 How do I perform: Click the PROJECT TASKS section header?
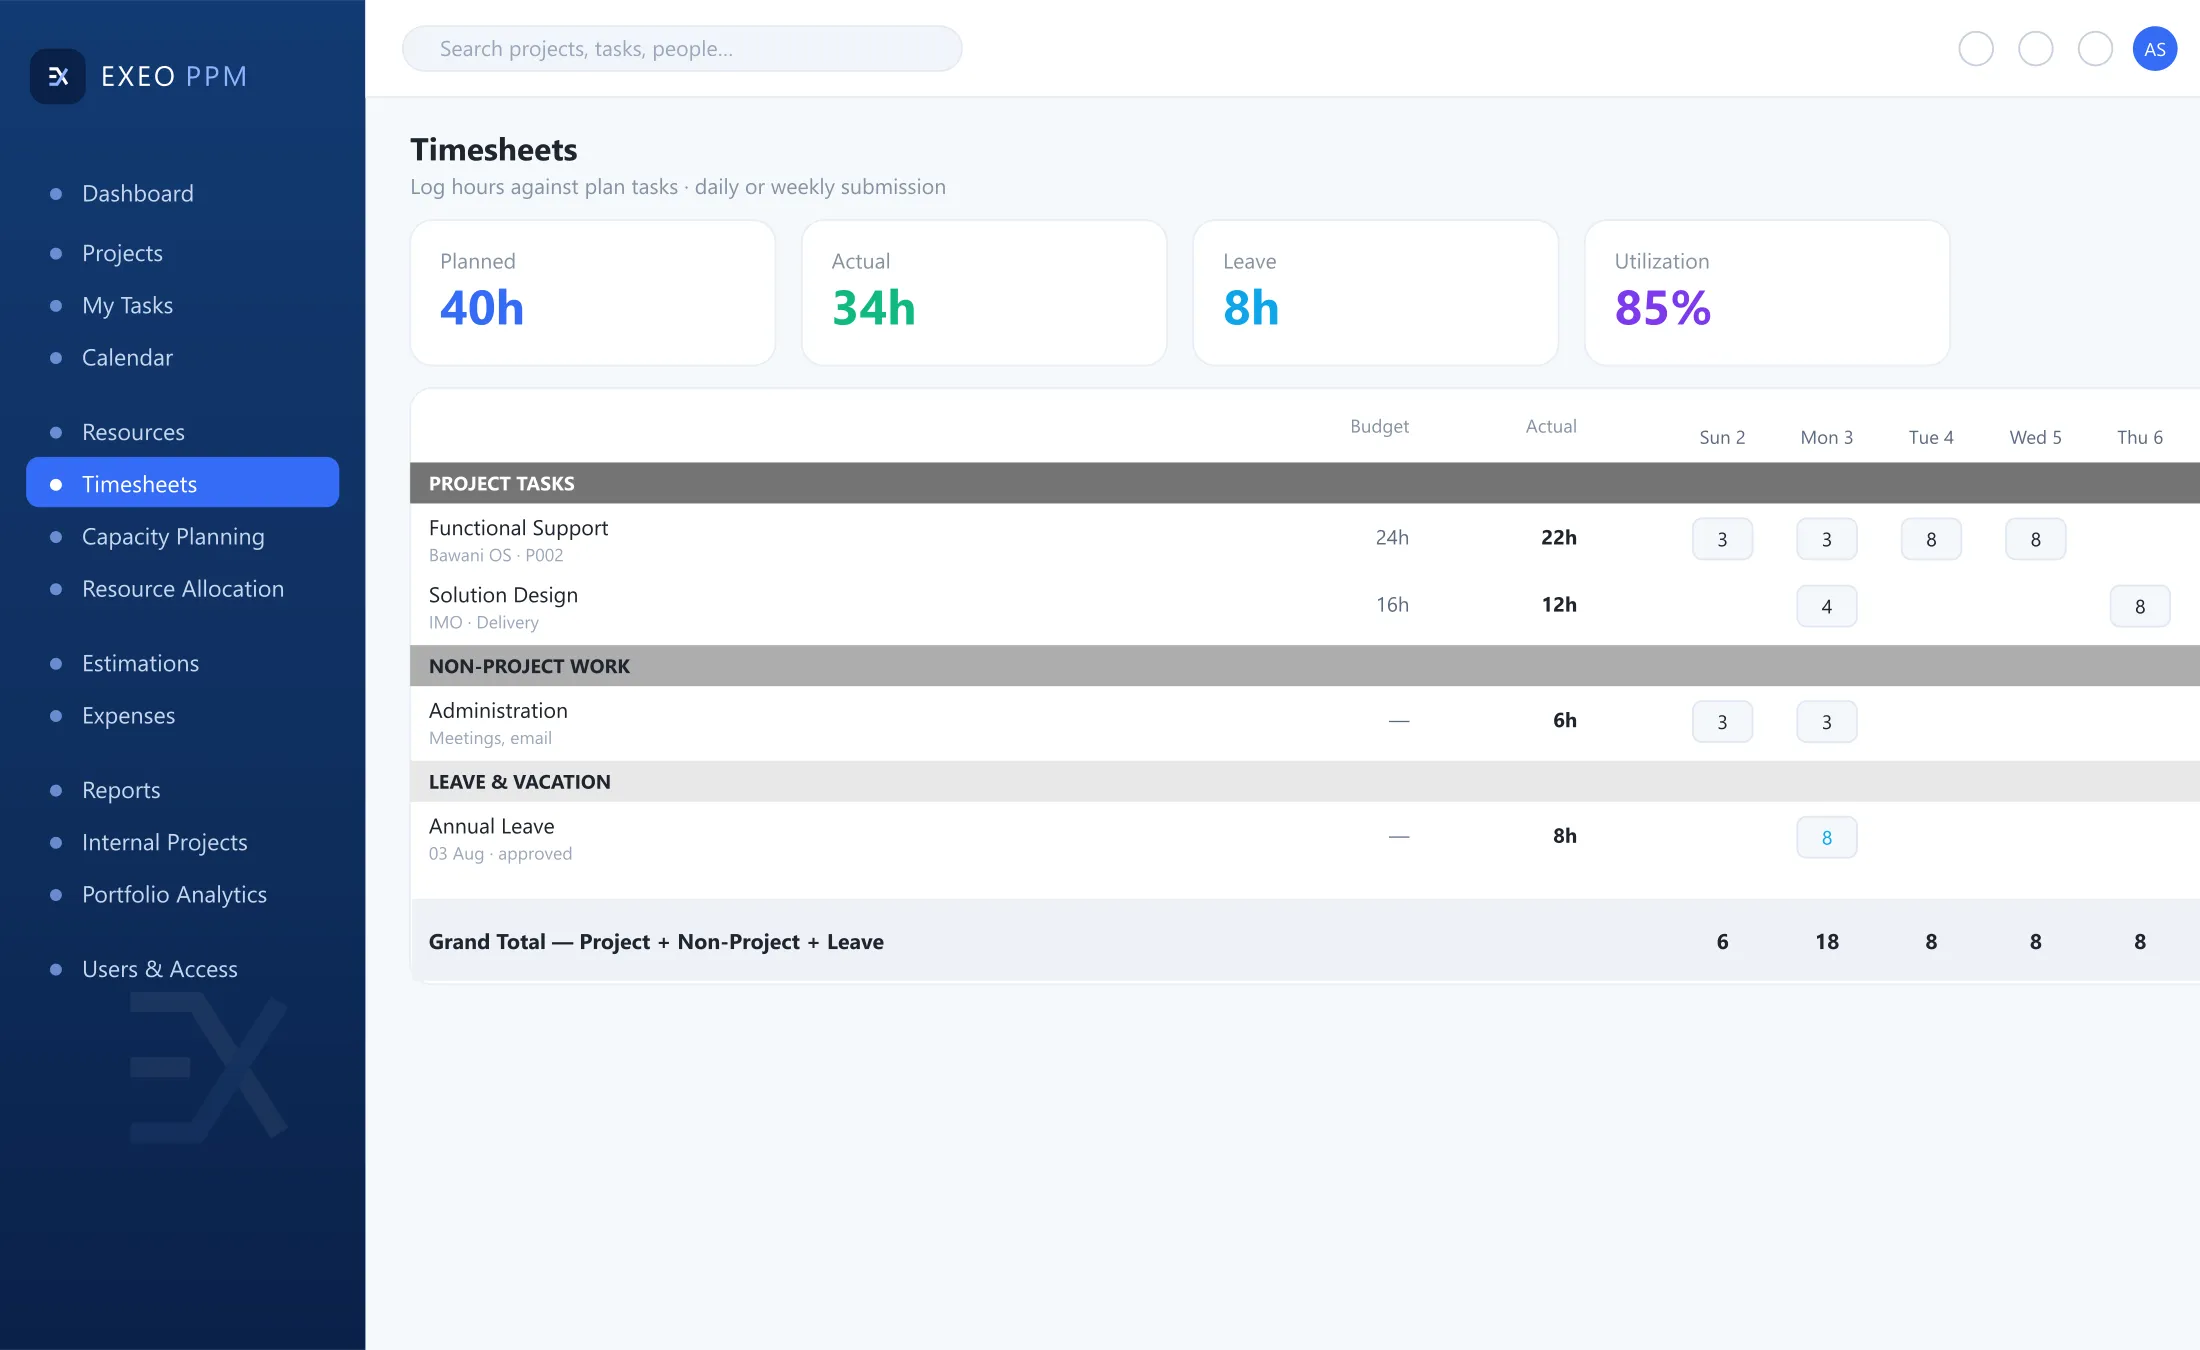coord(1305,483)
